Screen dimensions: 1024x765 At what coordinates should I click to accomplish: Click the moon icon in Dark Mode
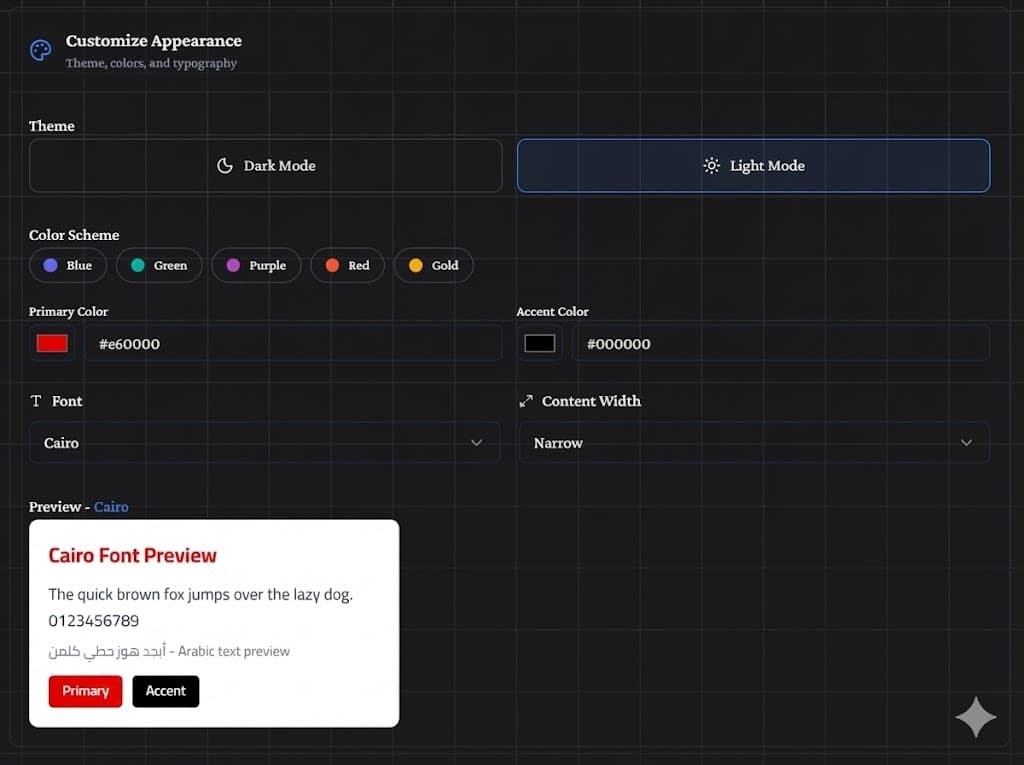[225, 166]
